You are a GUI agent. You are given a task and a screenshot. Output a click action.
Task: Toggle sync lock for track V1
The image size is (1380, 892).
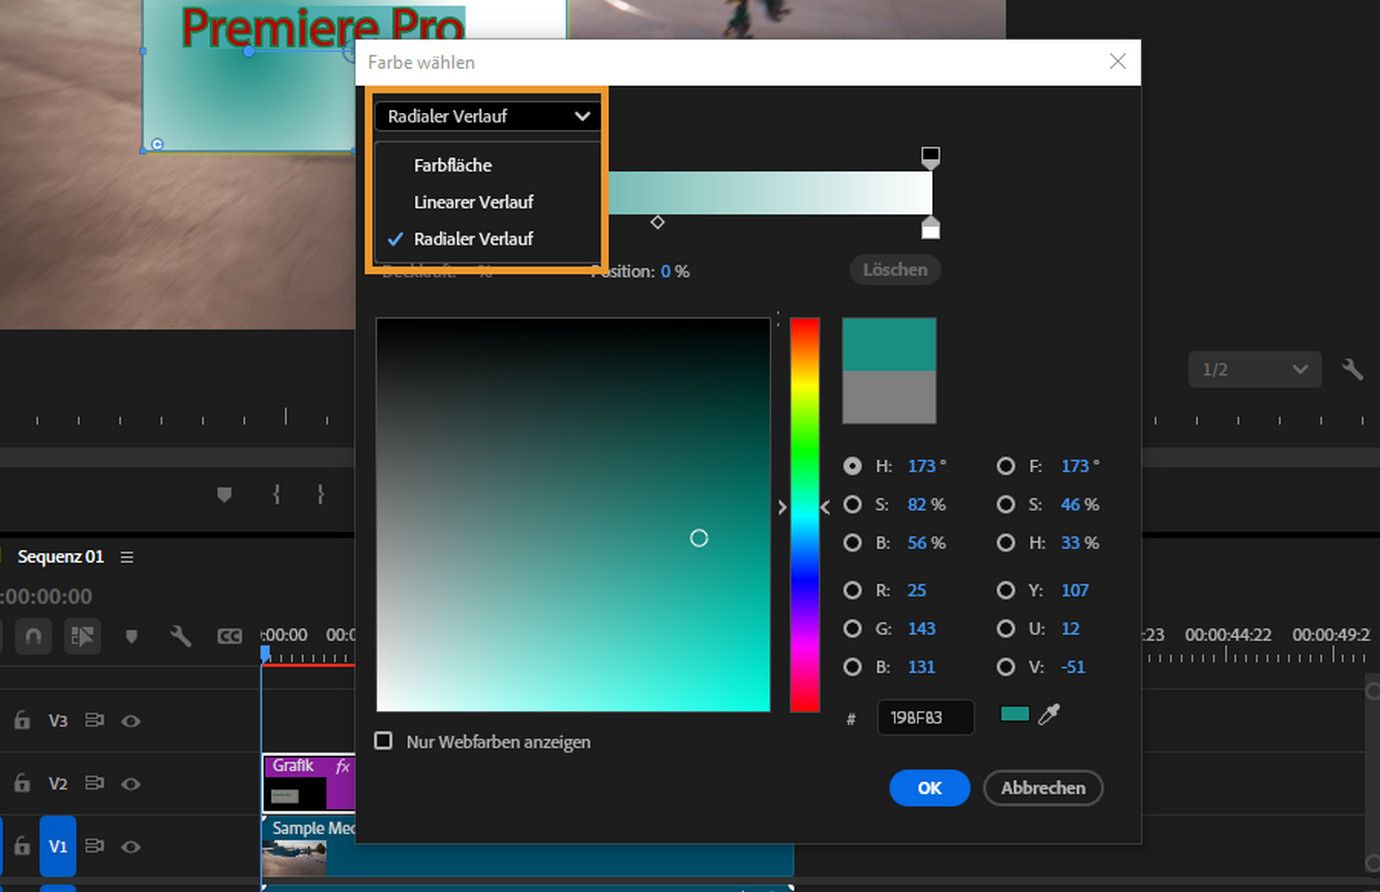94,846
